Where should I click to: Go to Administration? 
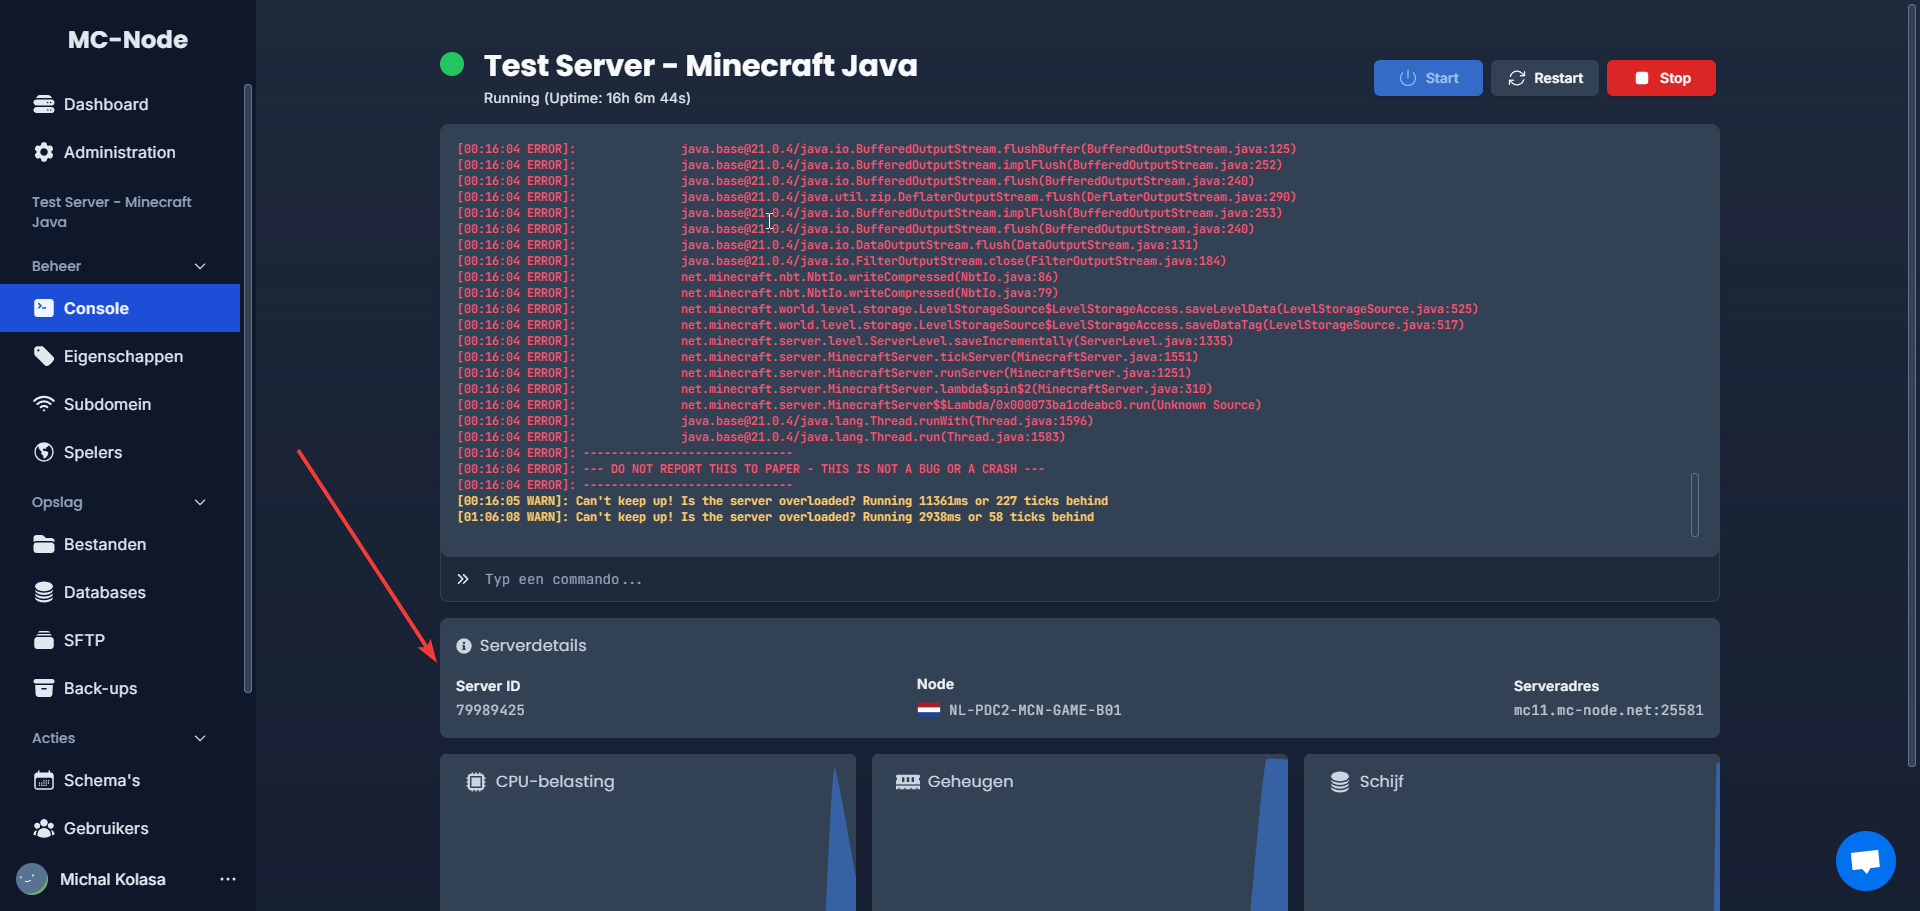[120, 152]
